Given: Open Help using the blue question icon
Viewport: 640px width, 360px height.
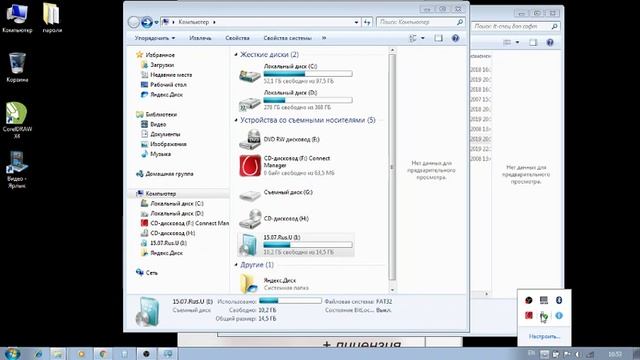Looking at the screenshot, I should (x=456, y=38).
